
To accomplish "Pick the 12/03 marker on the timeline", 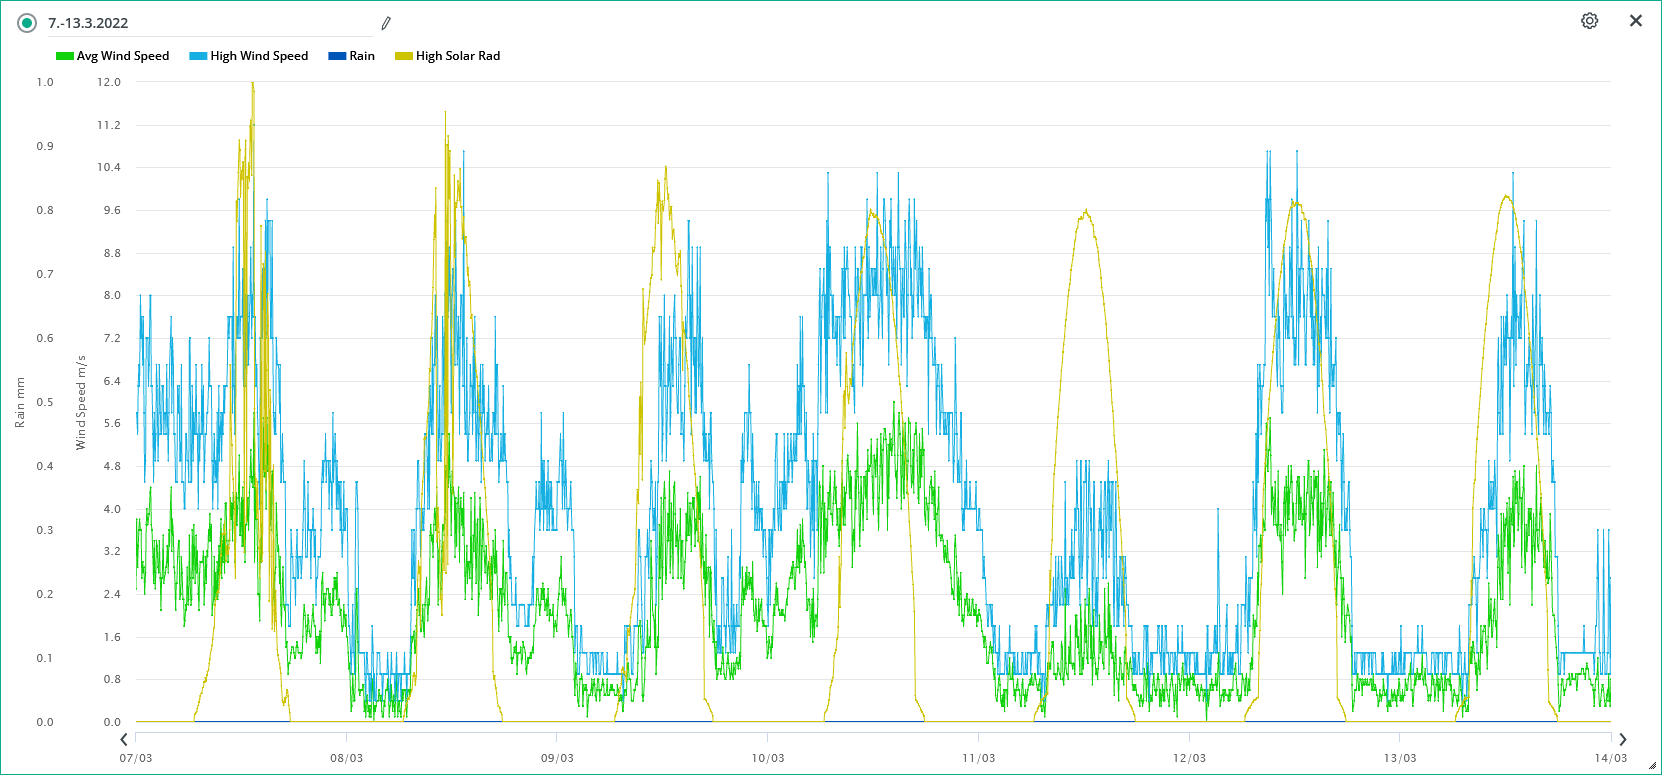I will tap(1189, 758).
